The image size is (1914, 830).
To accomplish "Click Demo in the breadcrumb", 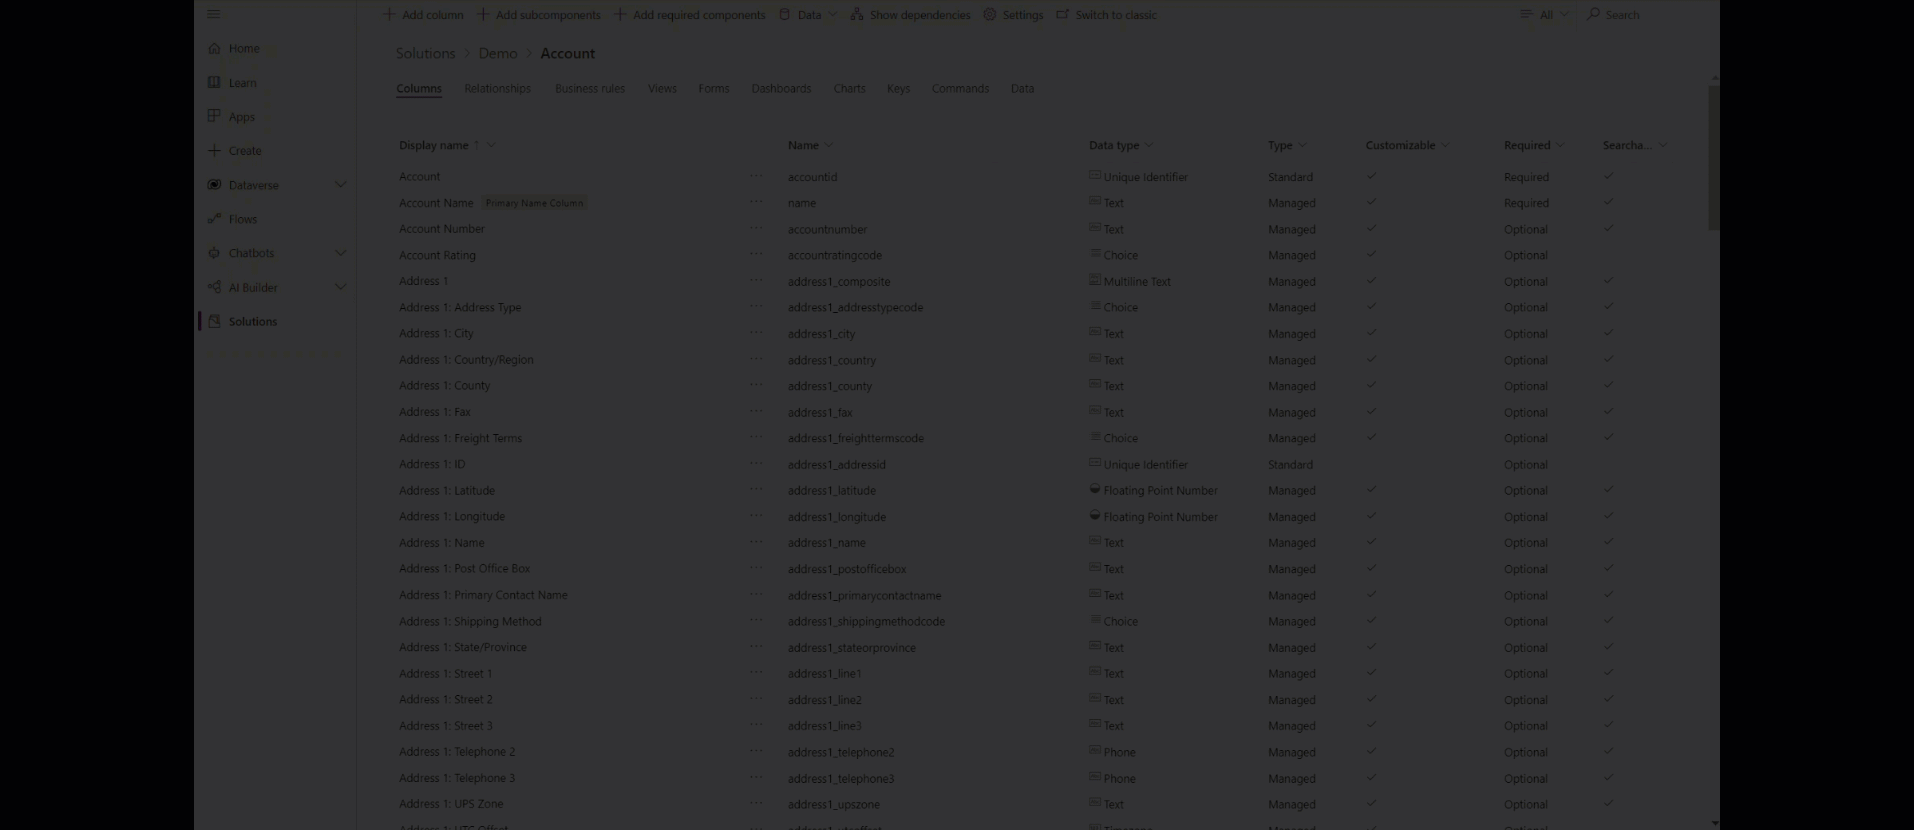I will [498, 54].
